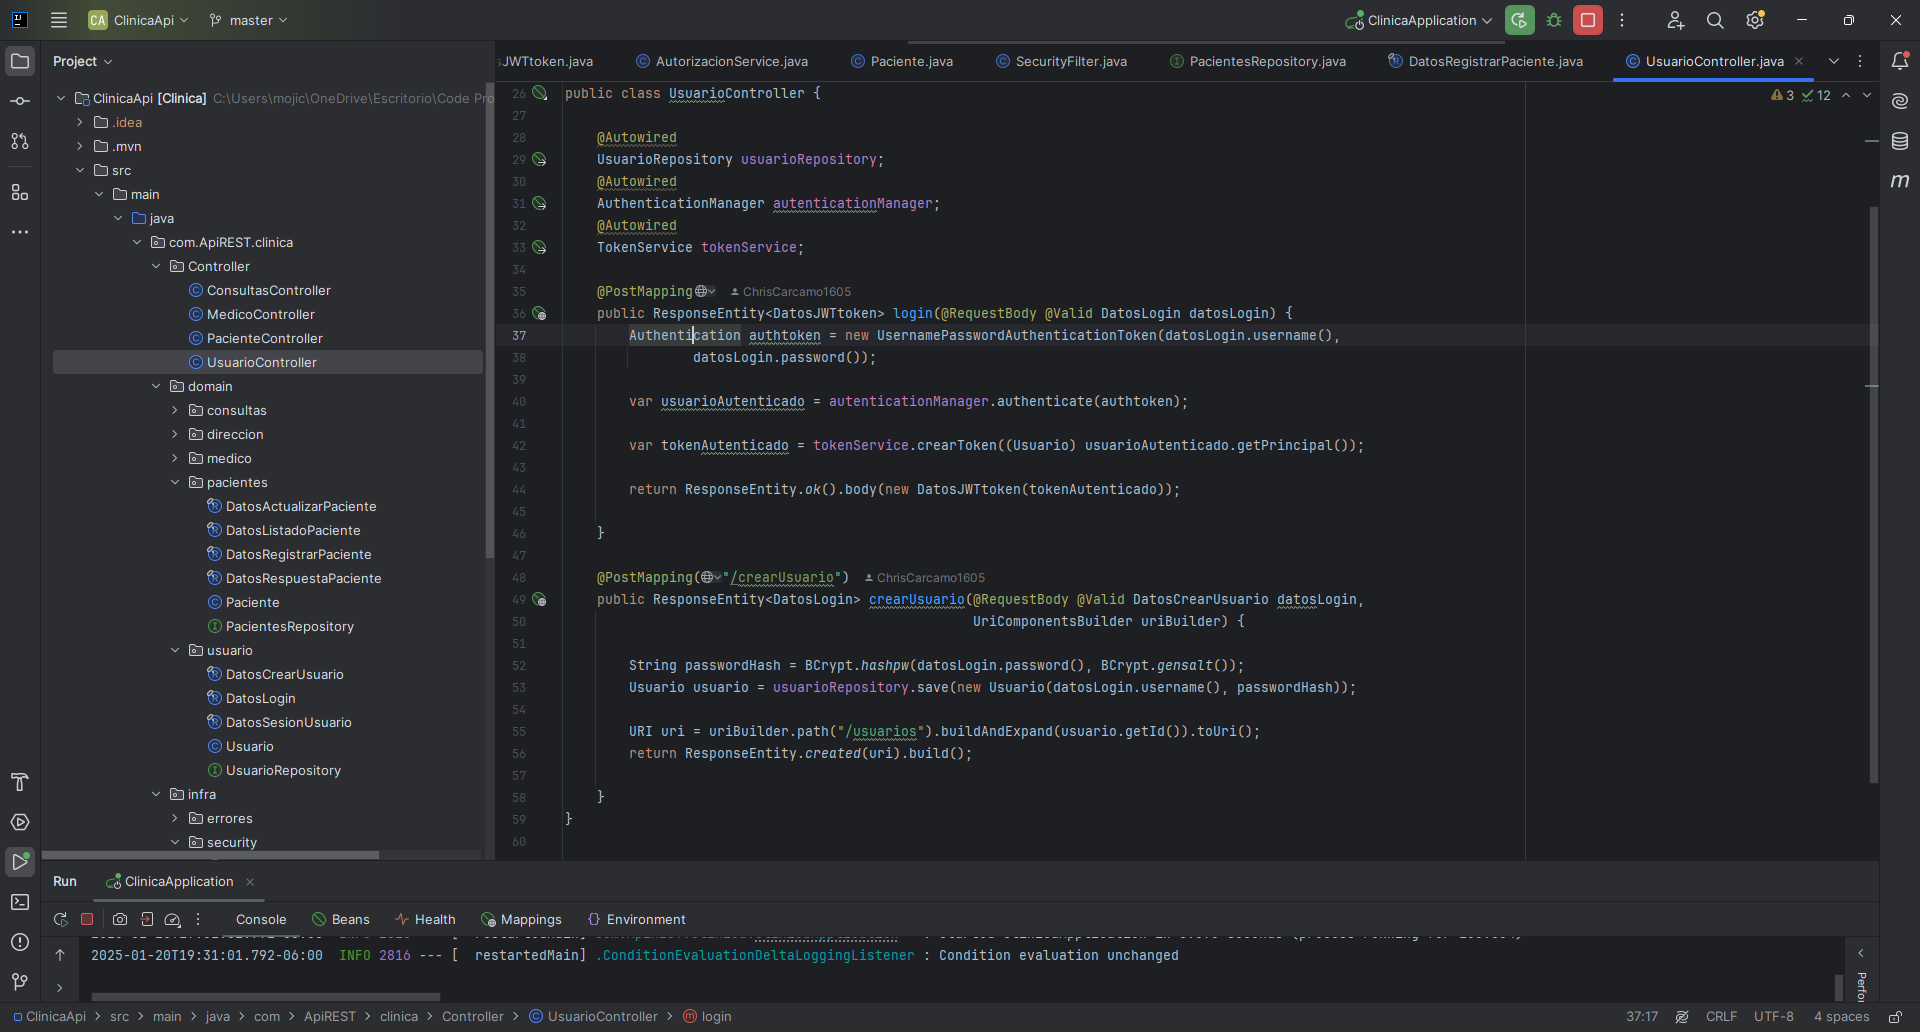Close the ClinicaApplication run tab

coord(250,881)
